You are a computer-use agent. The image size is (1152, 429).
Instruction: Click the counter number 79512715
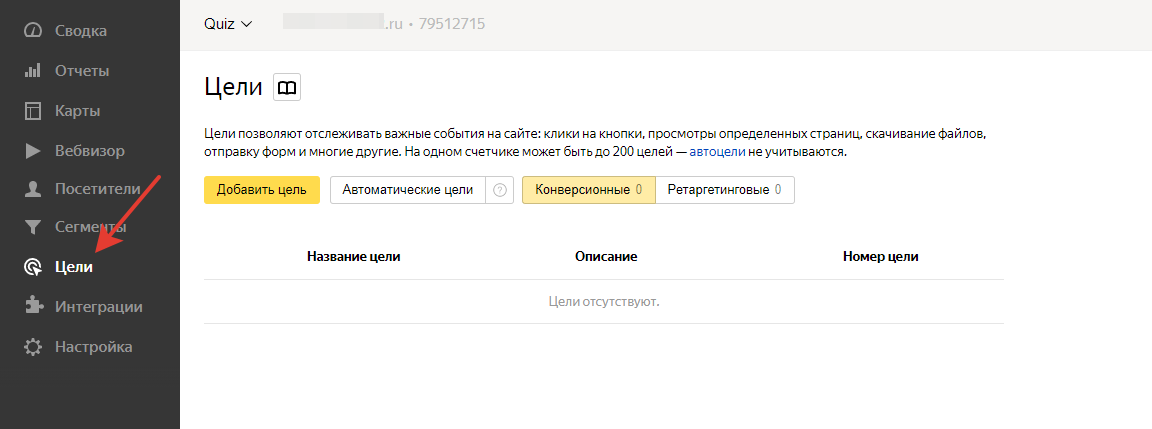tap(451, 24)
